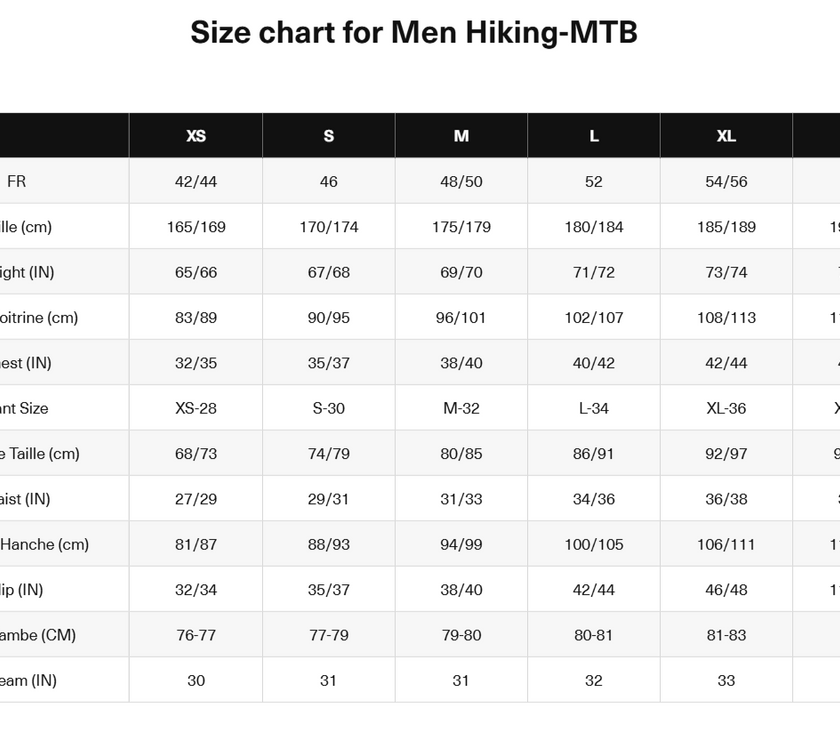Click the "Size chart for Men Hiking-MTB" title
The image size is (840, 740).
tap(414, 33)
